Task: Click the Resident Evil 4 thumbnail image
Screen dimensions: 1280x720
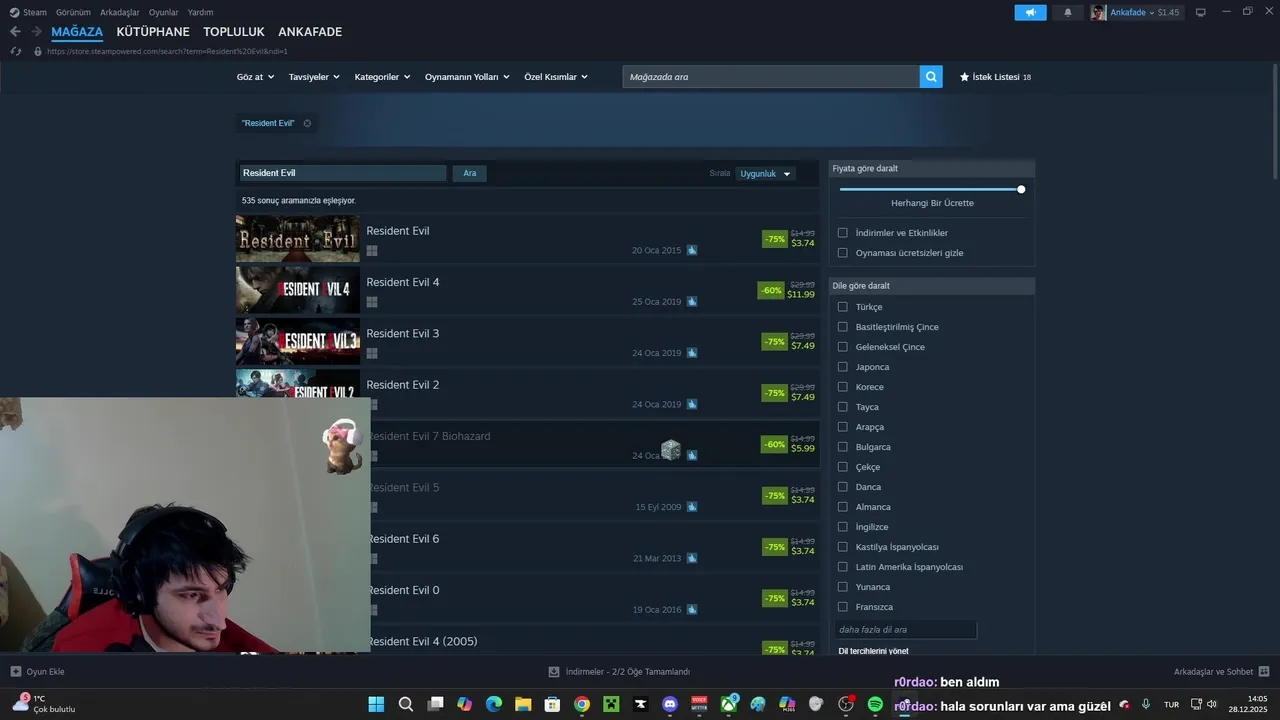Action: click(298, 290)
